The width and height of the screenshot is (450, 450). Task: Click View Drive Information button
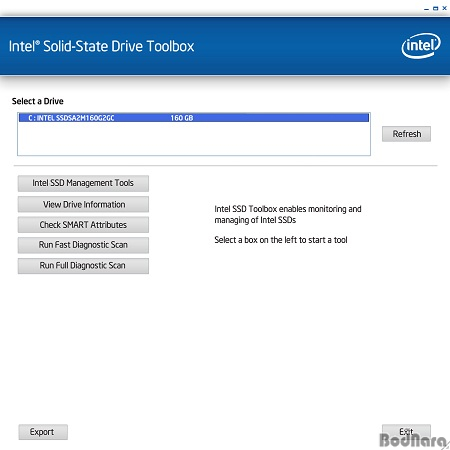pyautogui.click(x=83, y=204)
